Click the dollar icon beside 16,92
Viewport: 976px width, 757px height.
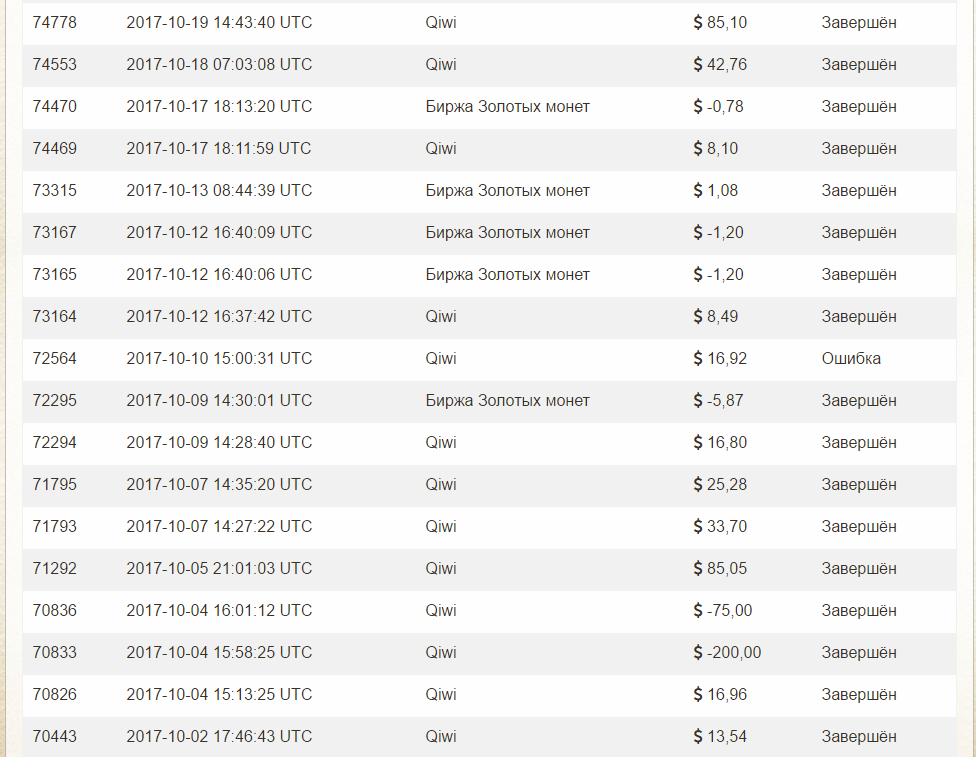point(697,358)
